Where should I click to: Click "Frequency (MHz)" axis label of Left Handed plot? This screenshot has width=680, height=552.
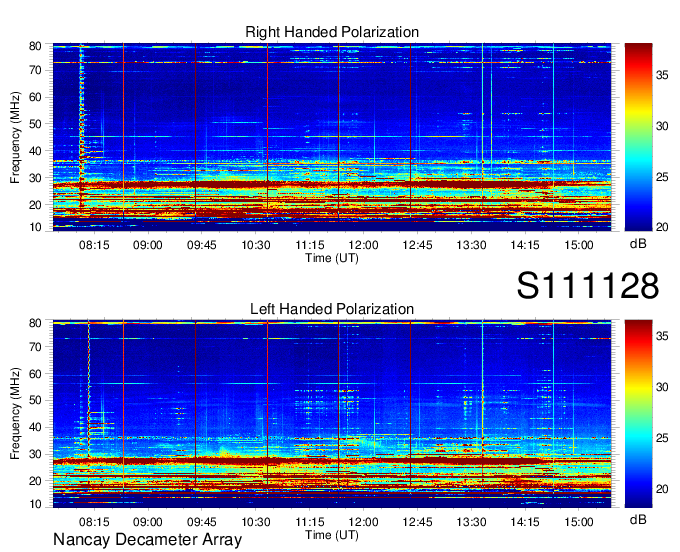pyautogui.click(x=15, y=414)
